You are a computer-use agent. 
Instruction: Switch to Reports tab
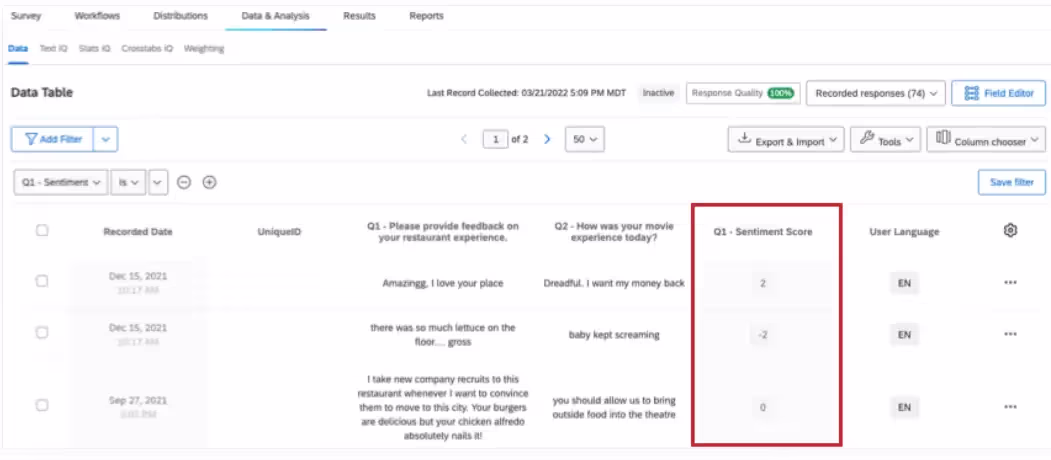[426, 15]
